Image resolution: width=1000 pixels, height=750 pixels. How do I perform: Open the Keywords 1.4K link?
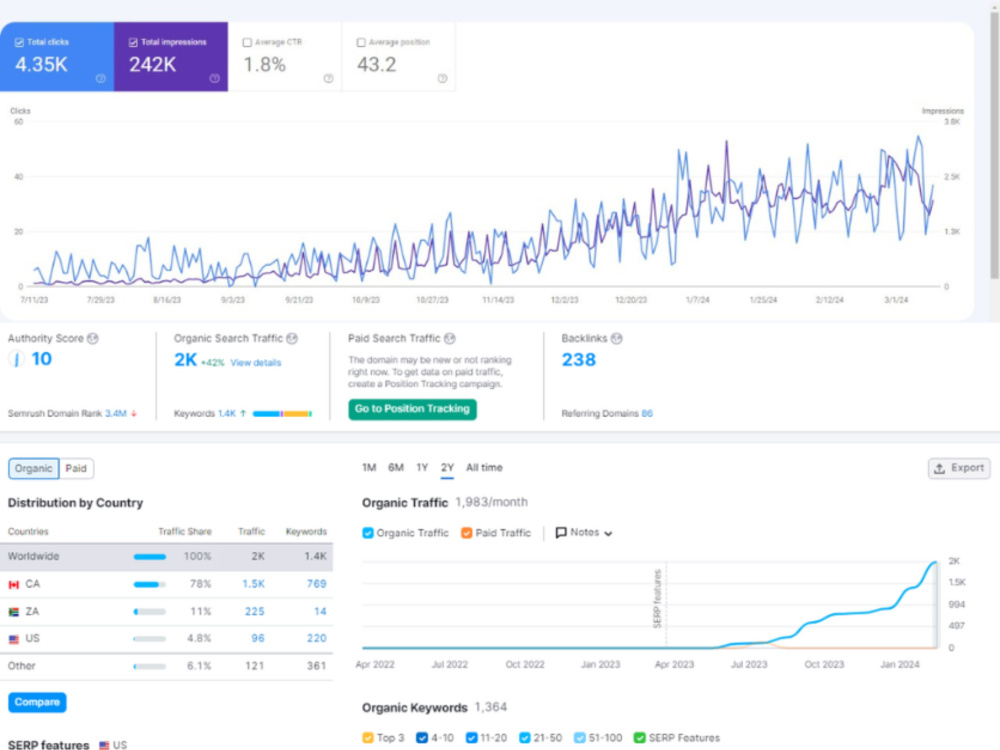227,414
